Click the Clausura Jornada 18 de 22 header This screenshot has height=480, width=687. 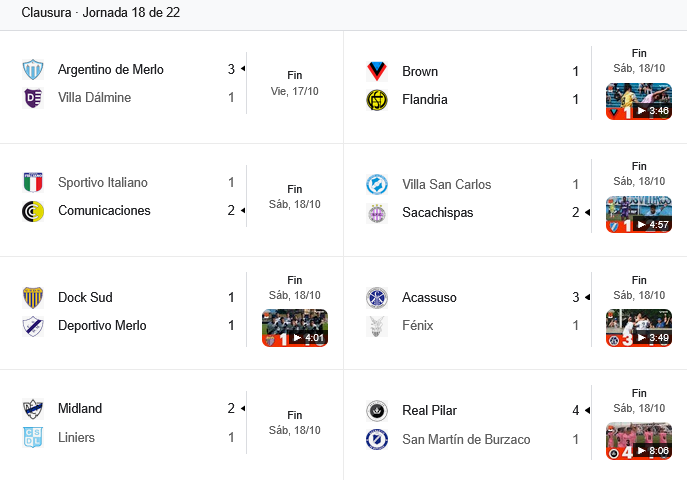click(x=101, y=13)
